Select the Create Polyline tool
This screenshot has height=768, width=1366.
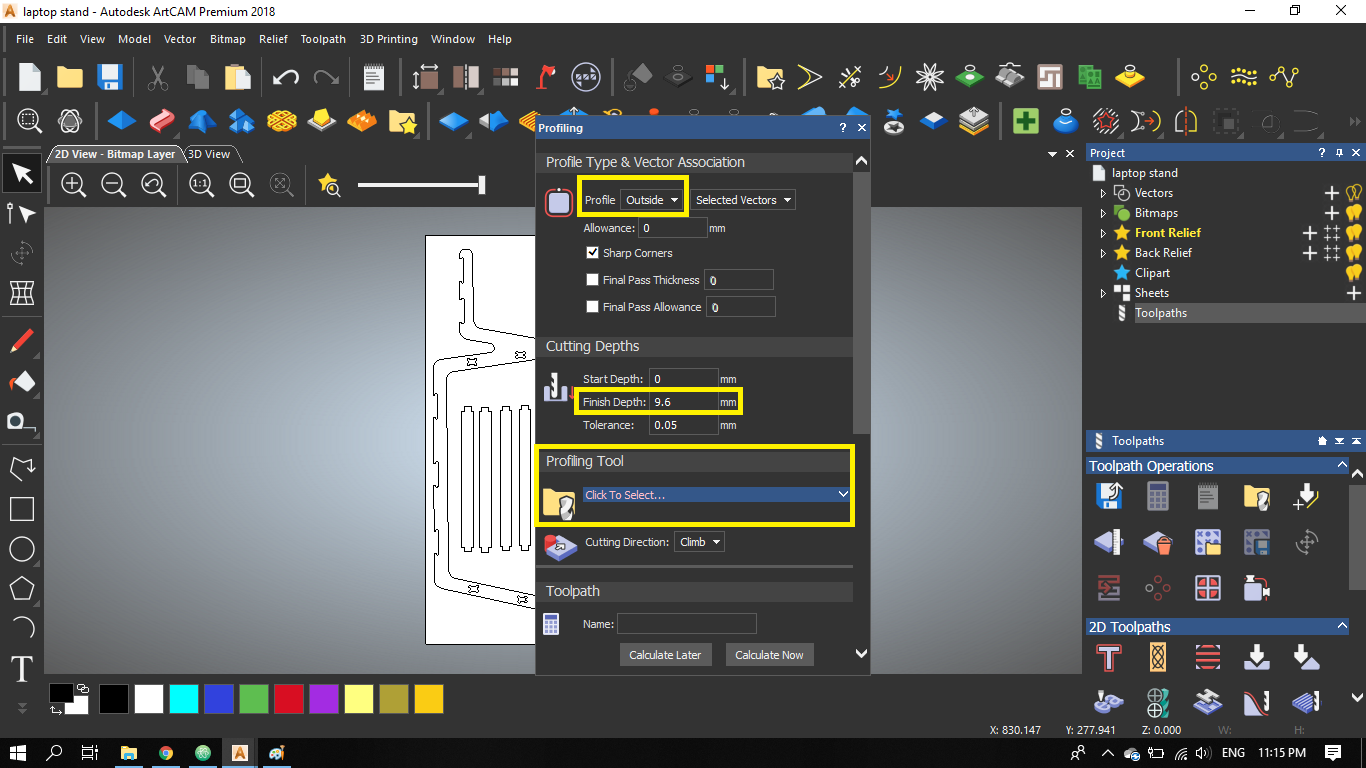pyautogui.click(x=21, y=468)
